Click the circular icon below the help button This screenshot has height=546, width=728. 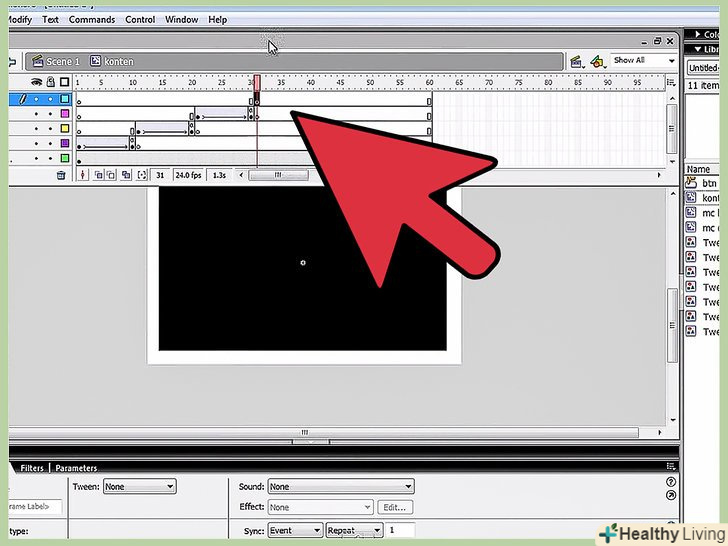tap(670, 495)
